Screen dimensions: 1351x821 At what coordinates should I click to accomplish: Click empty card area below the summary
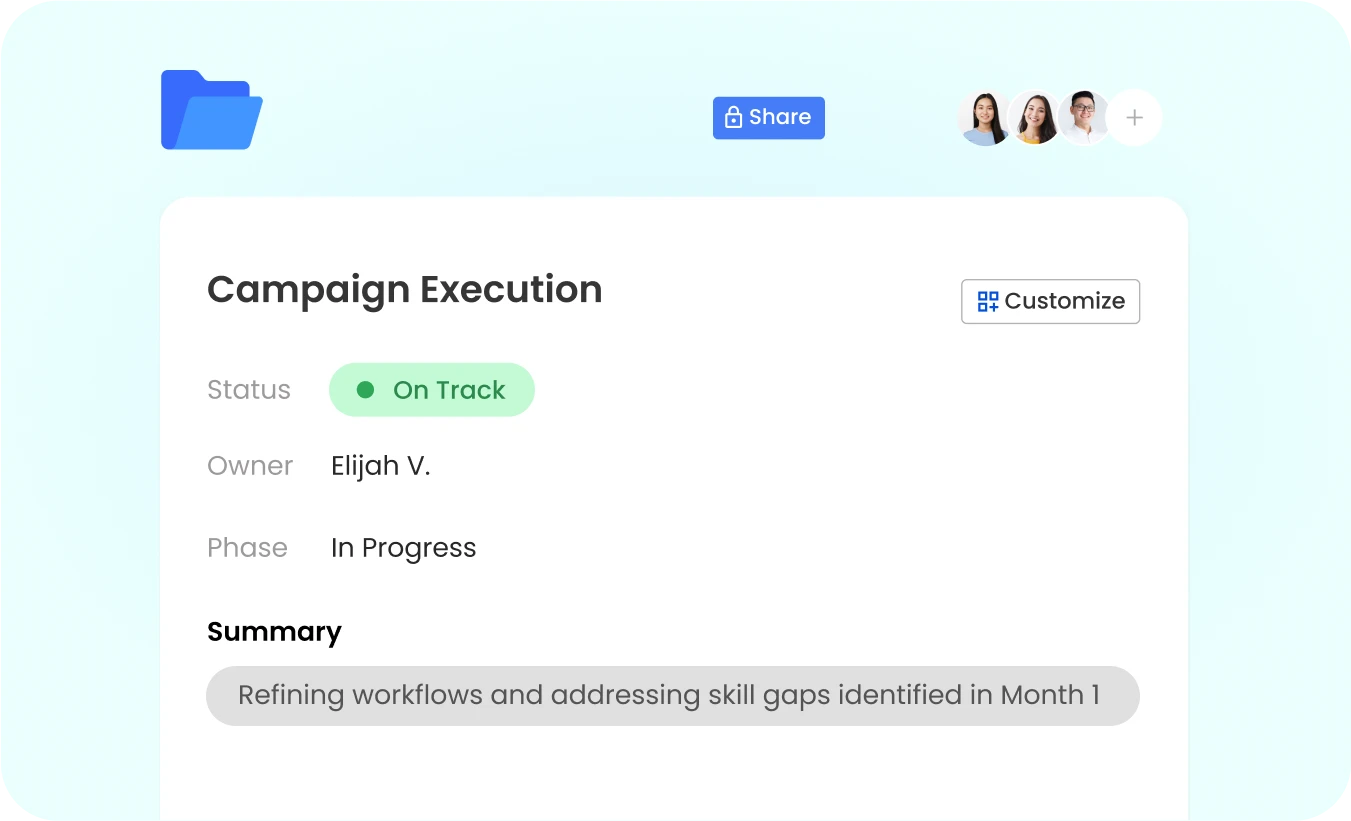(672, 775)
